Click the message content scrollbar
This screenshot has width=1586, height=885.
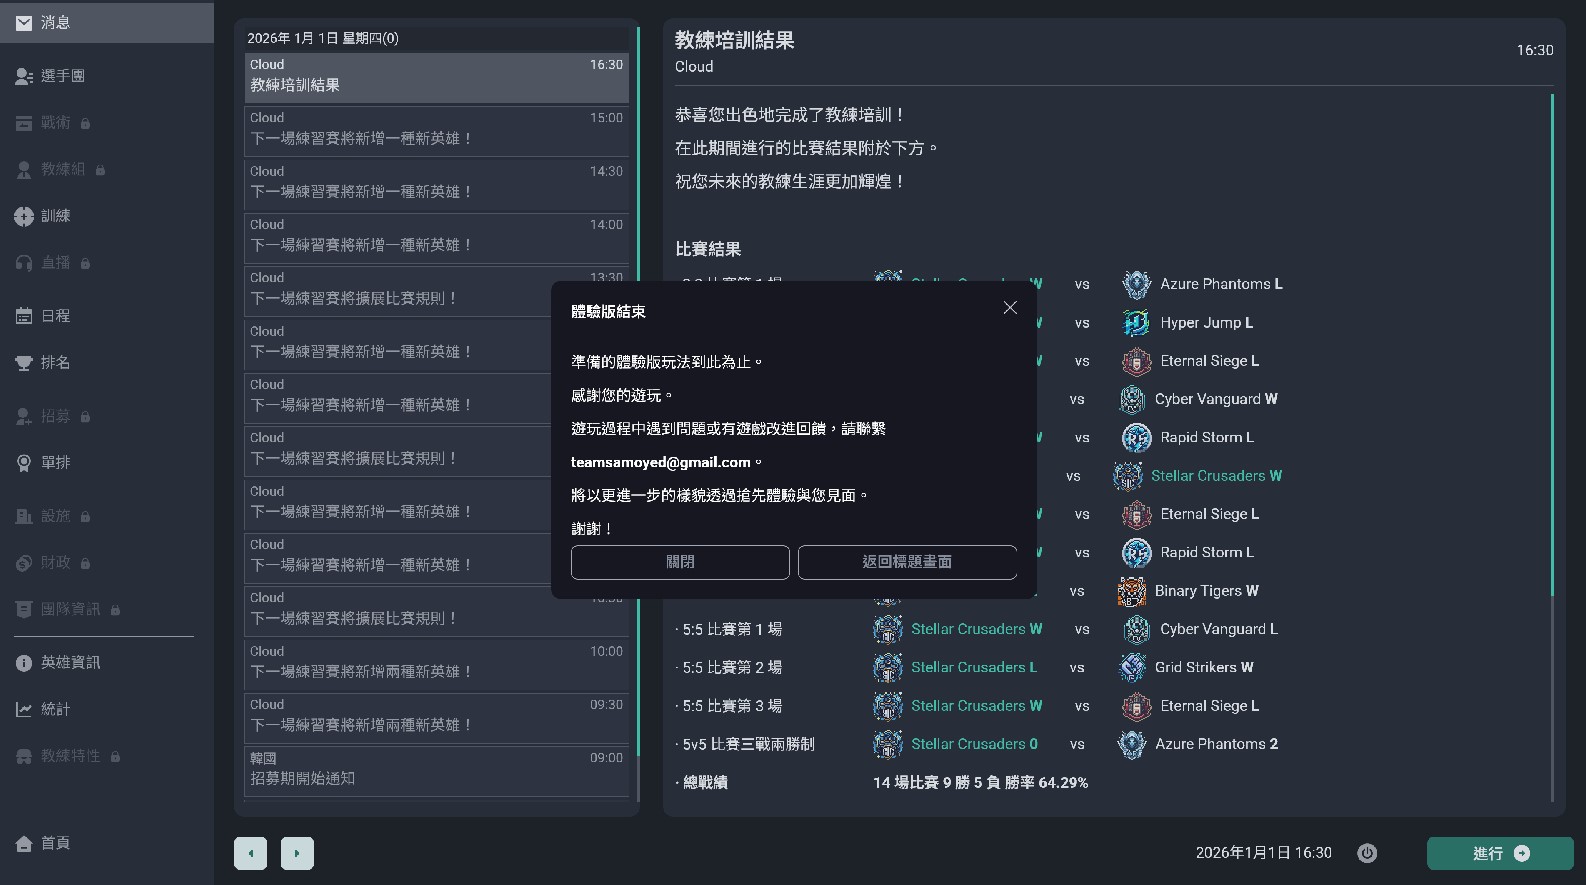point(1552,345)
